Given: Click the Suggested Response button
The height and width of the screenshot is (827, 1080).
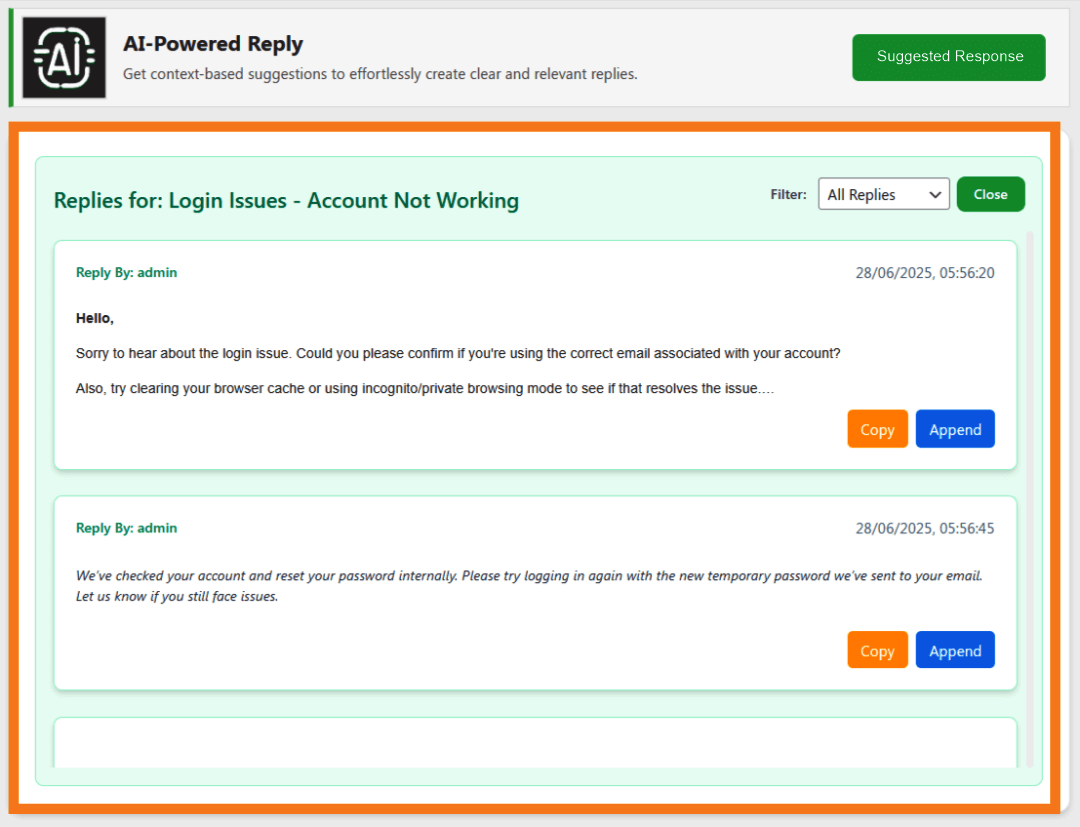Looking at the screenshot, I should [949, 57].
